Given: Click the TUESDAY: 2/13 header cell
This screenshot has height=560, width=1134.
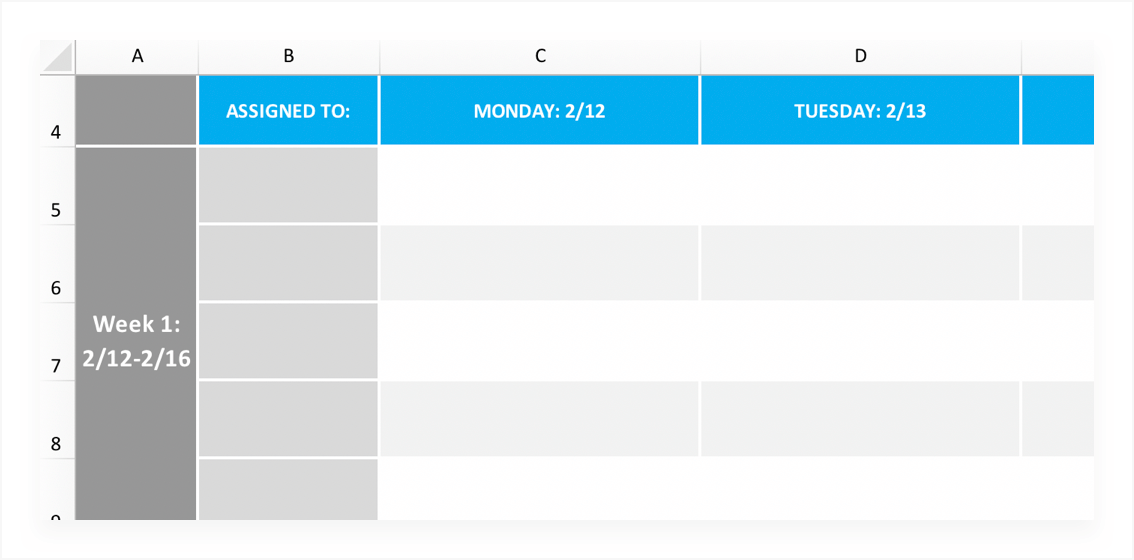Looking at the screenshot, I should coord(860,111).
